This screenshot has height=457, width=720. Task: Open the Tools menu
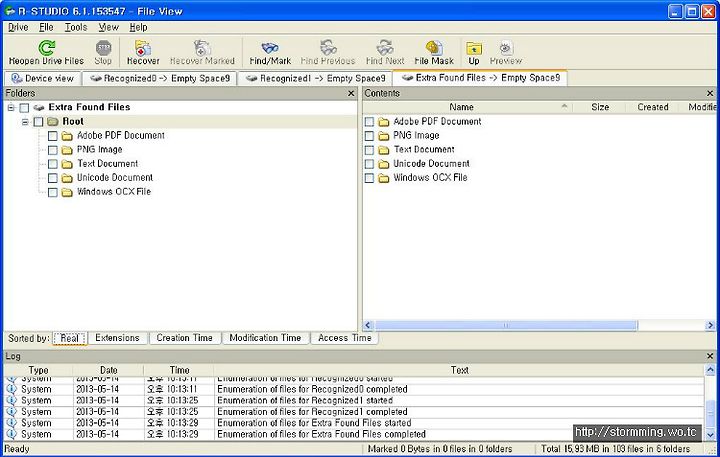[76, 28]
